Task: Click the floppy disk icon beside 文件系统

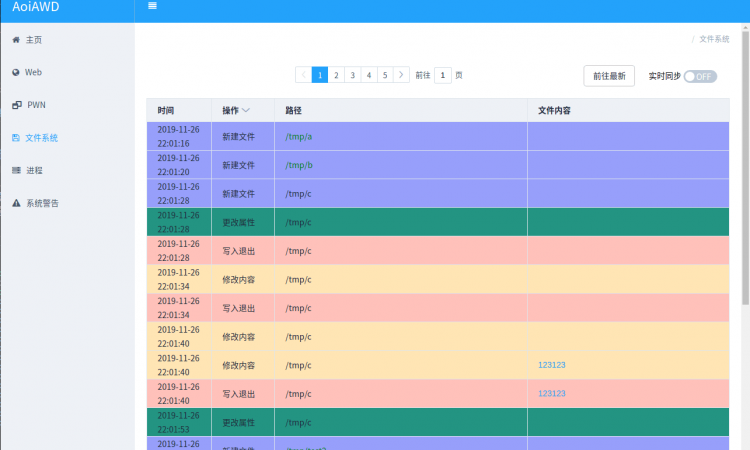Action: pyautogui.click(x=16, y=138)
